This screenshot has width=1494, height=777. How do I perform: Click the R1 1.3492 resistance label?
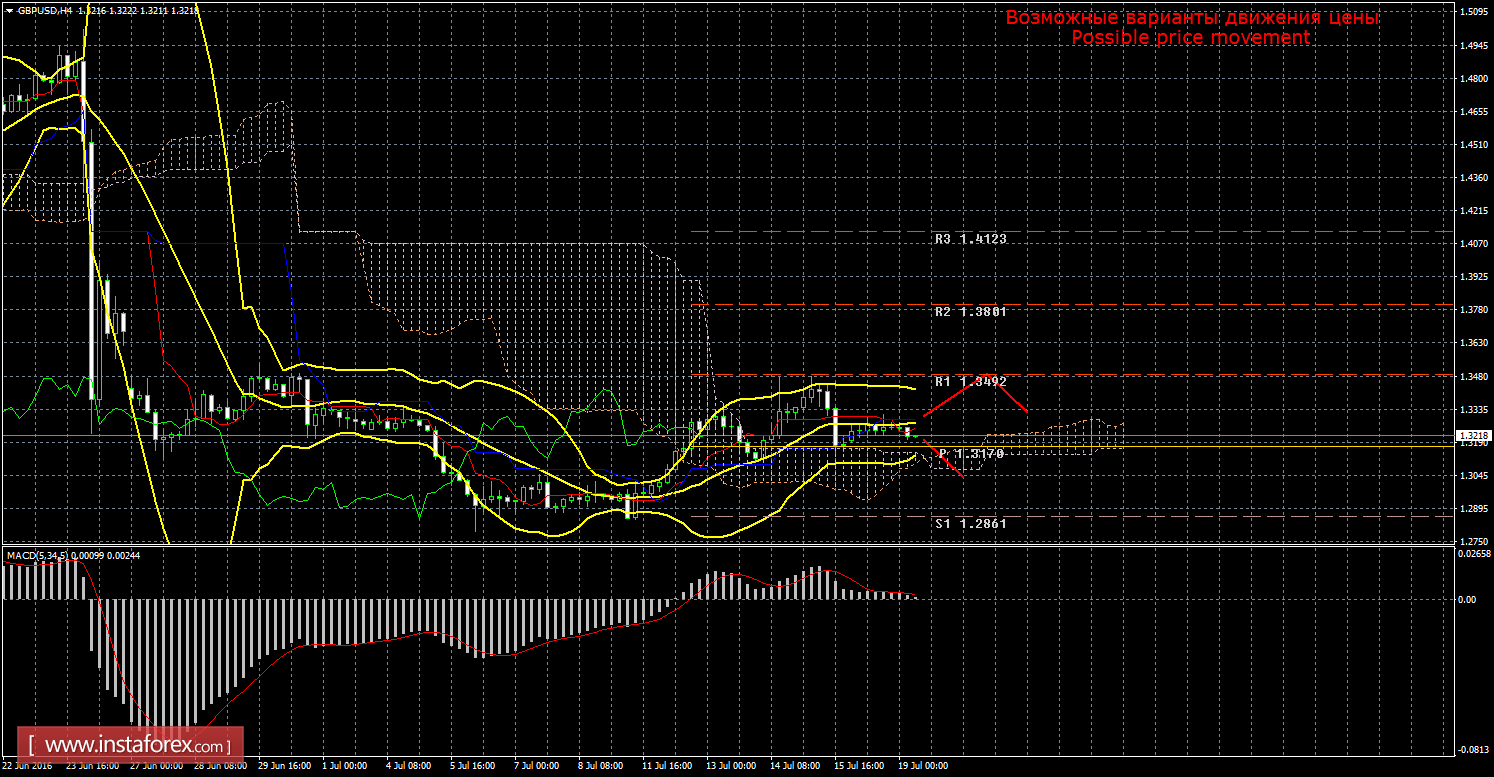point(970,382)
